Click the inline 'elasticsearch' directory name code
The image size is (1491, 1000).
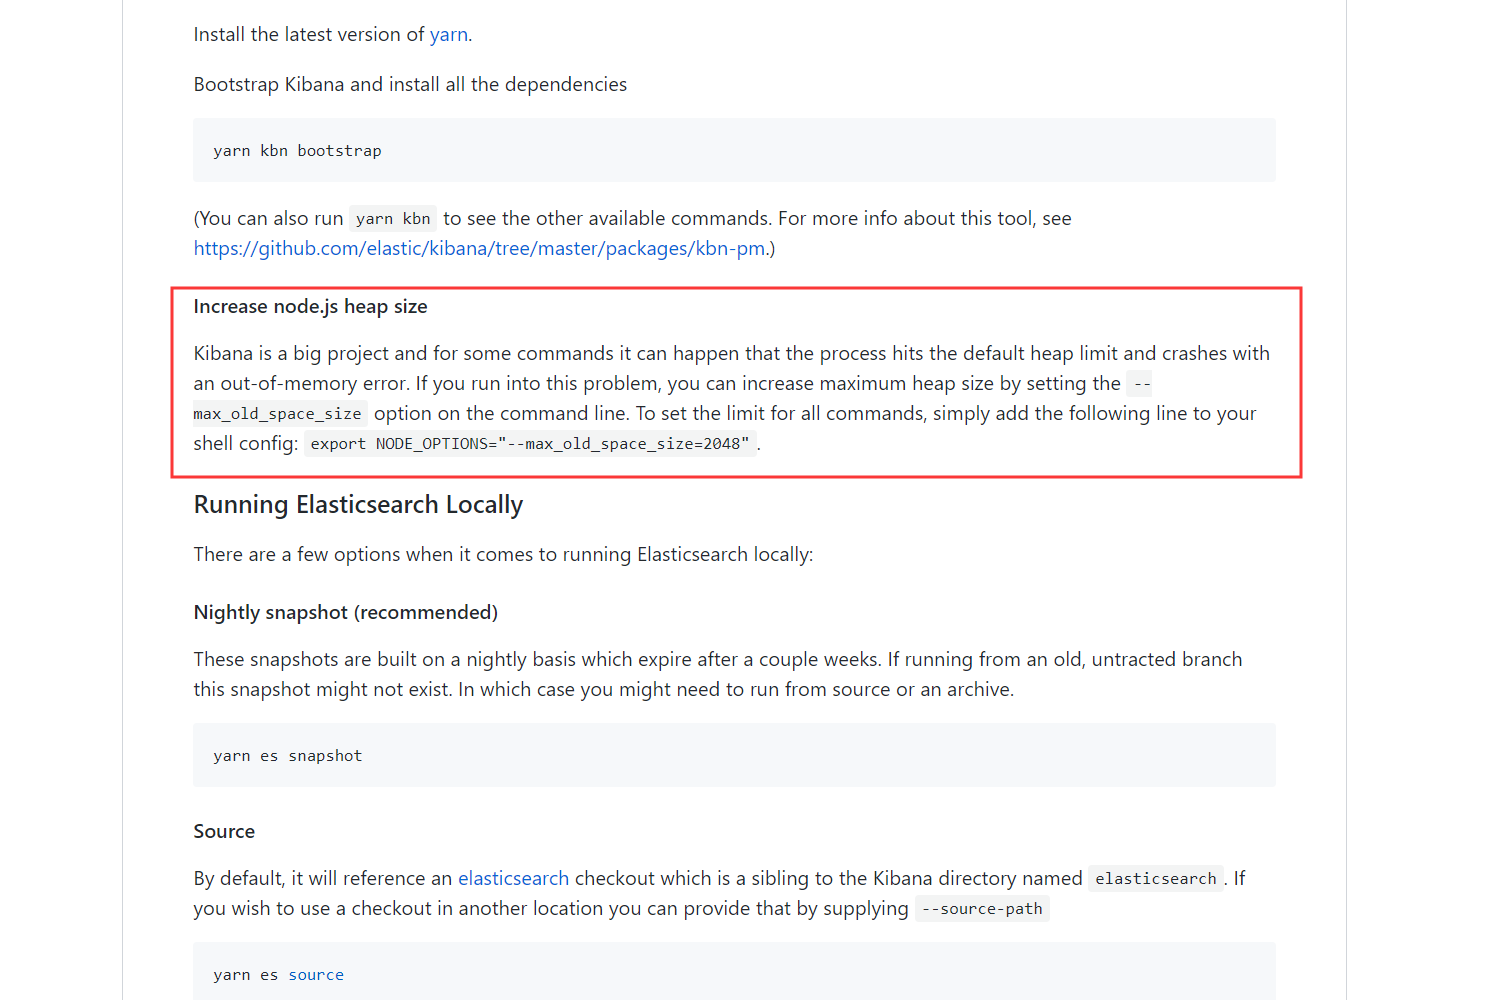pos(1156,879)
